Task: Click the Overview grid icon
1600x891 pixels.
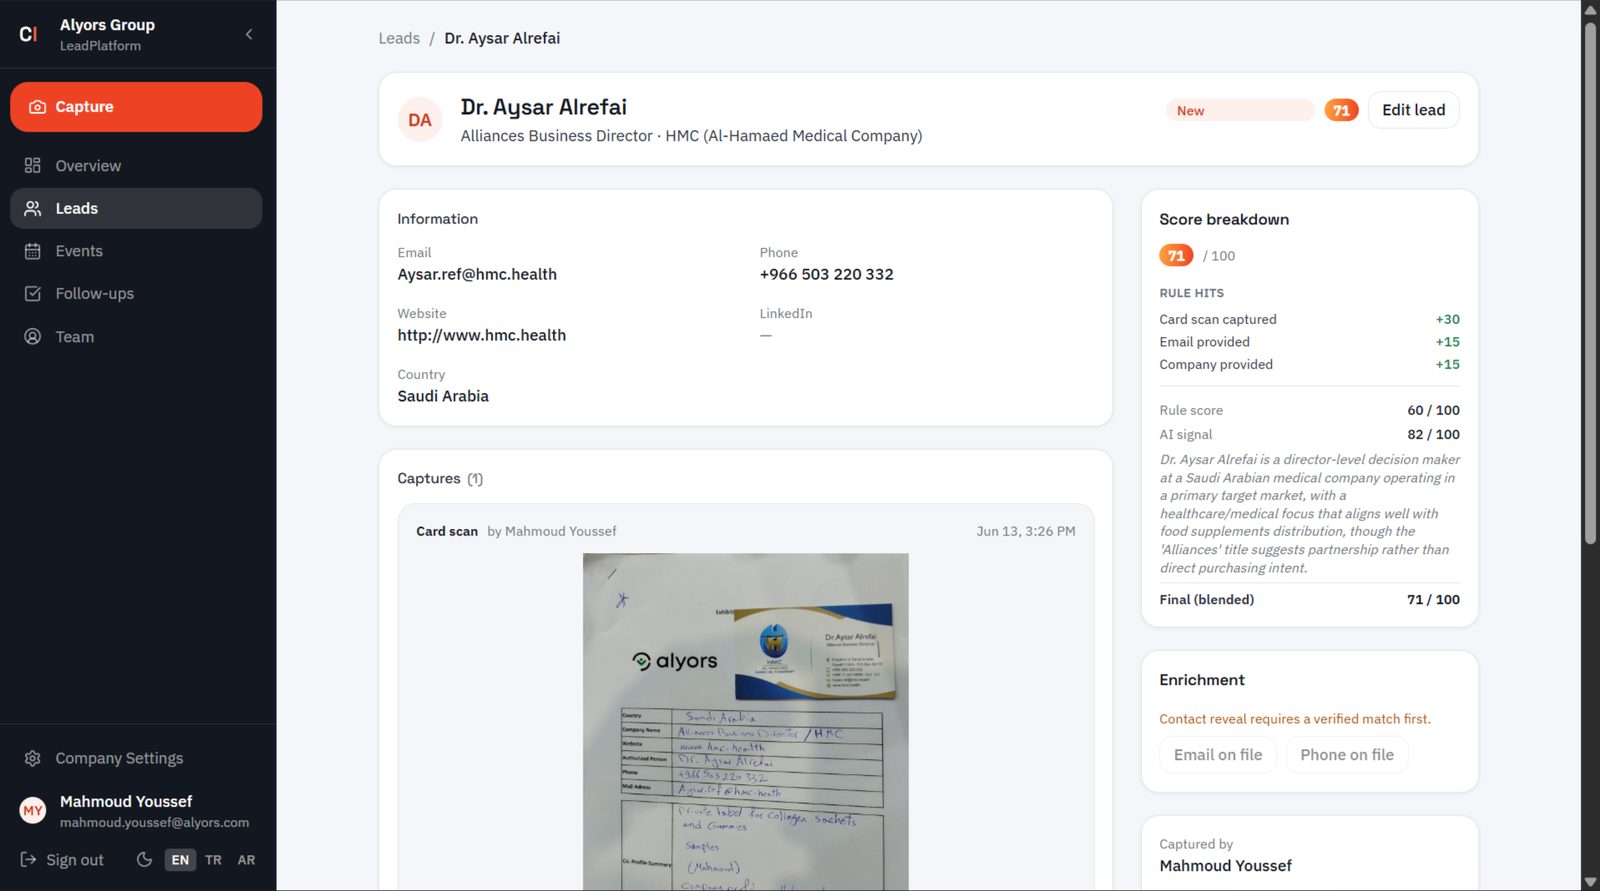Action: [x=33, y=166]
